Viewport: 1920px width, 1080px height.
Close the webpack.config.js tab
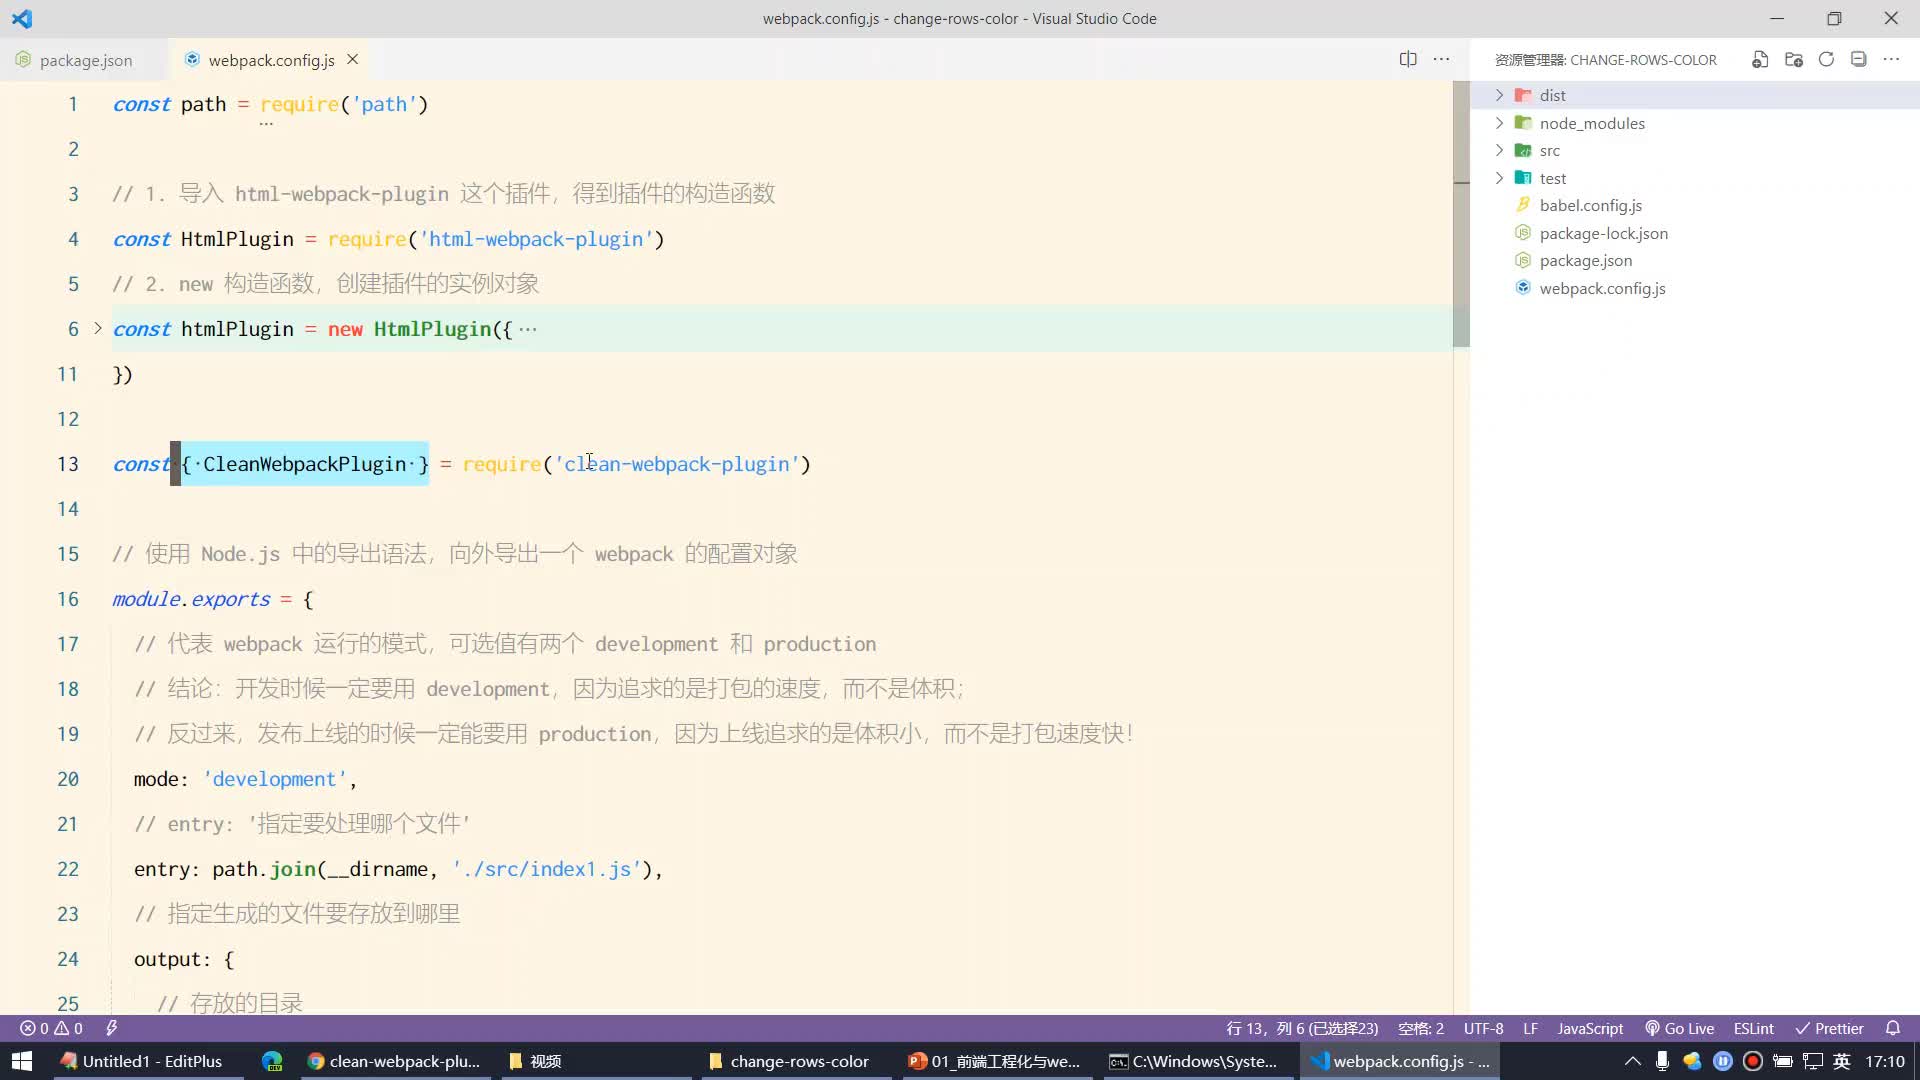(352, 60)
